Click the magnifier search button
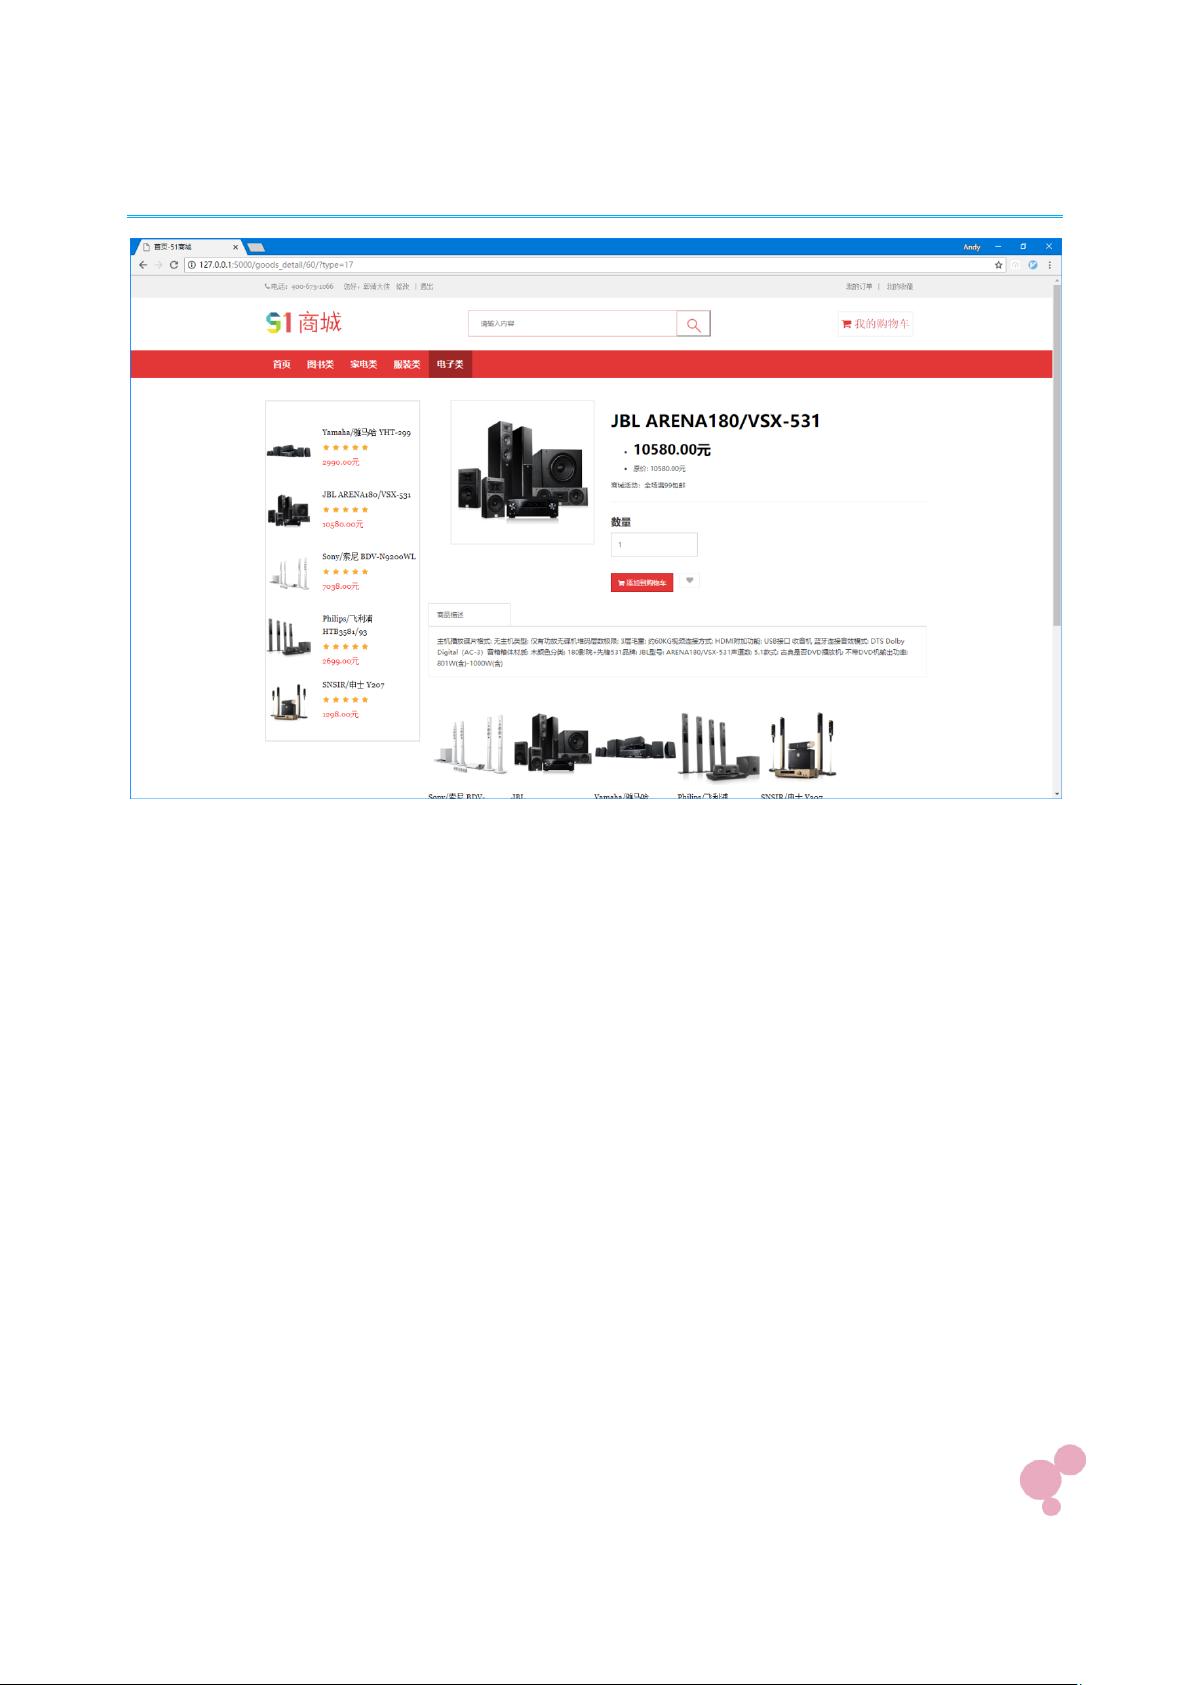The image size is (1192, 1685). 693,324
